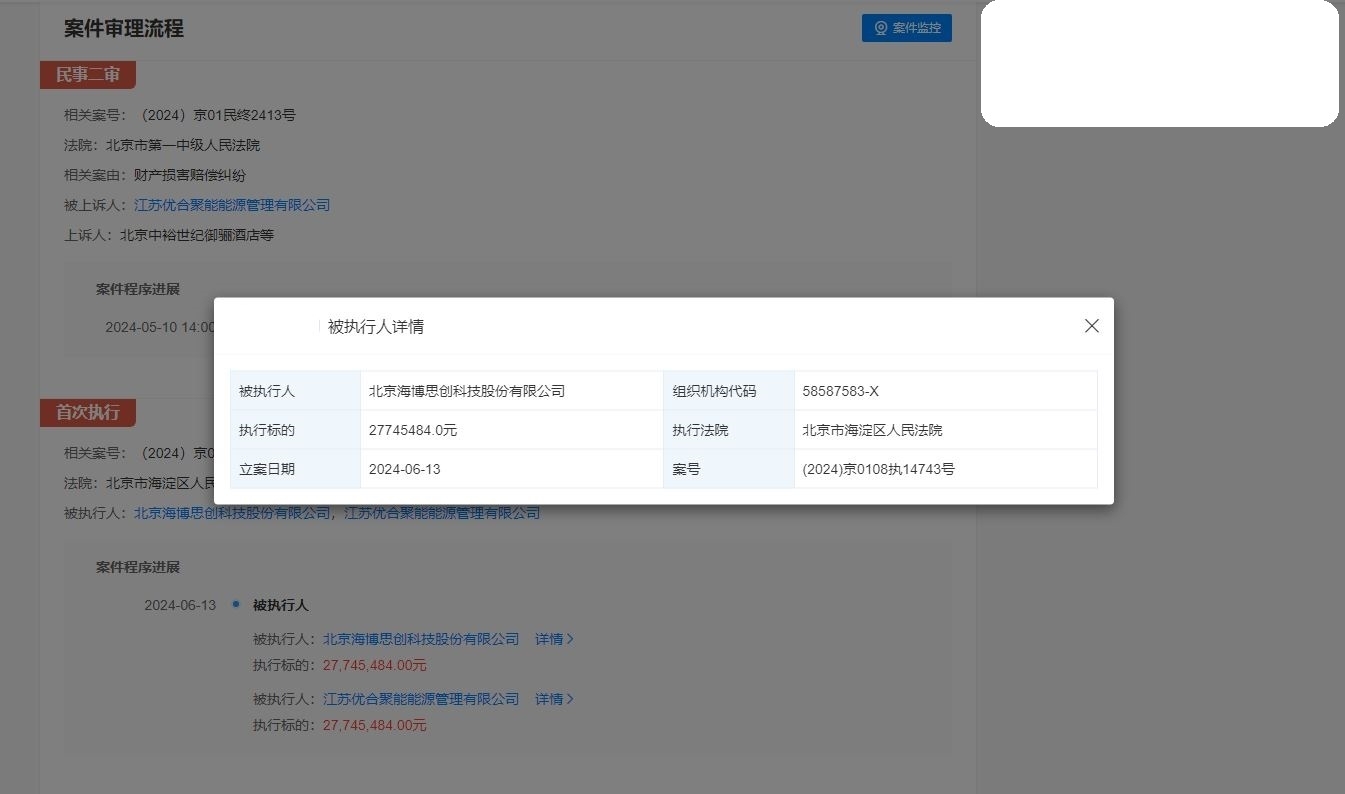Click the last 27,745,484.00元 amount in red
The height and width of the screenshot is (794, 1345).
click(375, 725)
